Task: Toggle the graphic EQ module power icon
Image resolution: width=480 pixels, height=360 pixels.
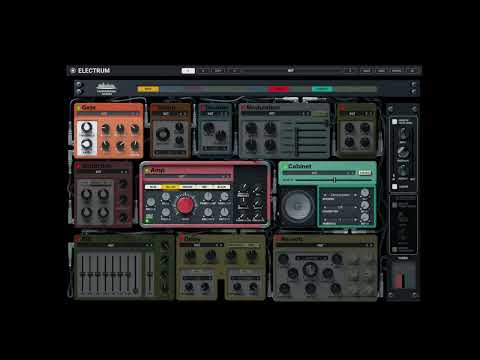Action: coord(78,239)
